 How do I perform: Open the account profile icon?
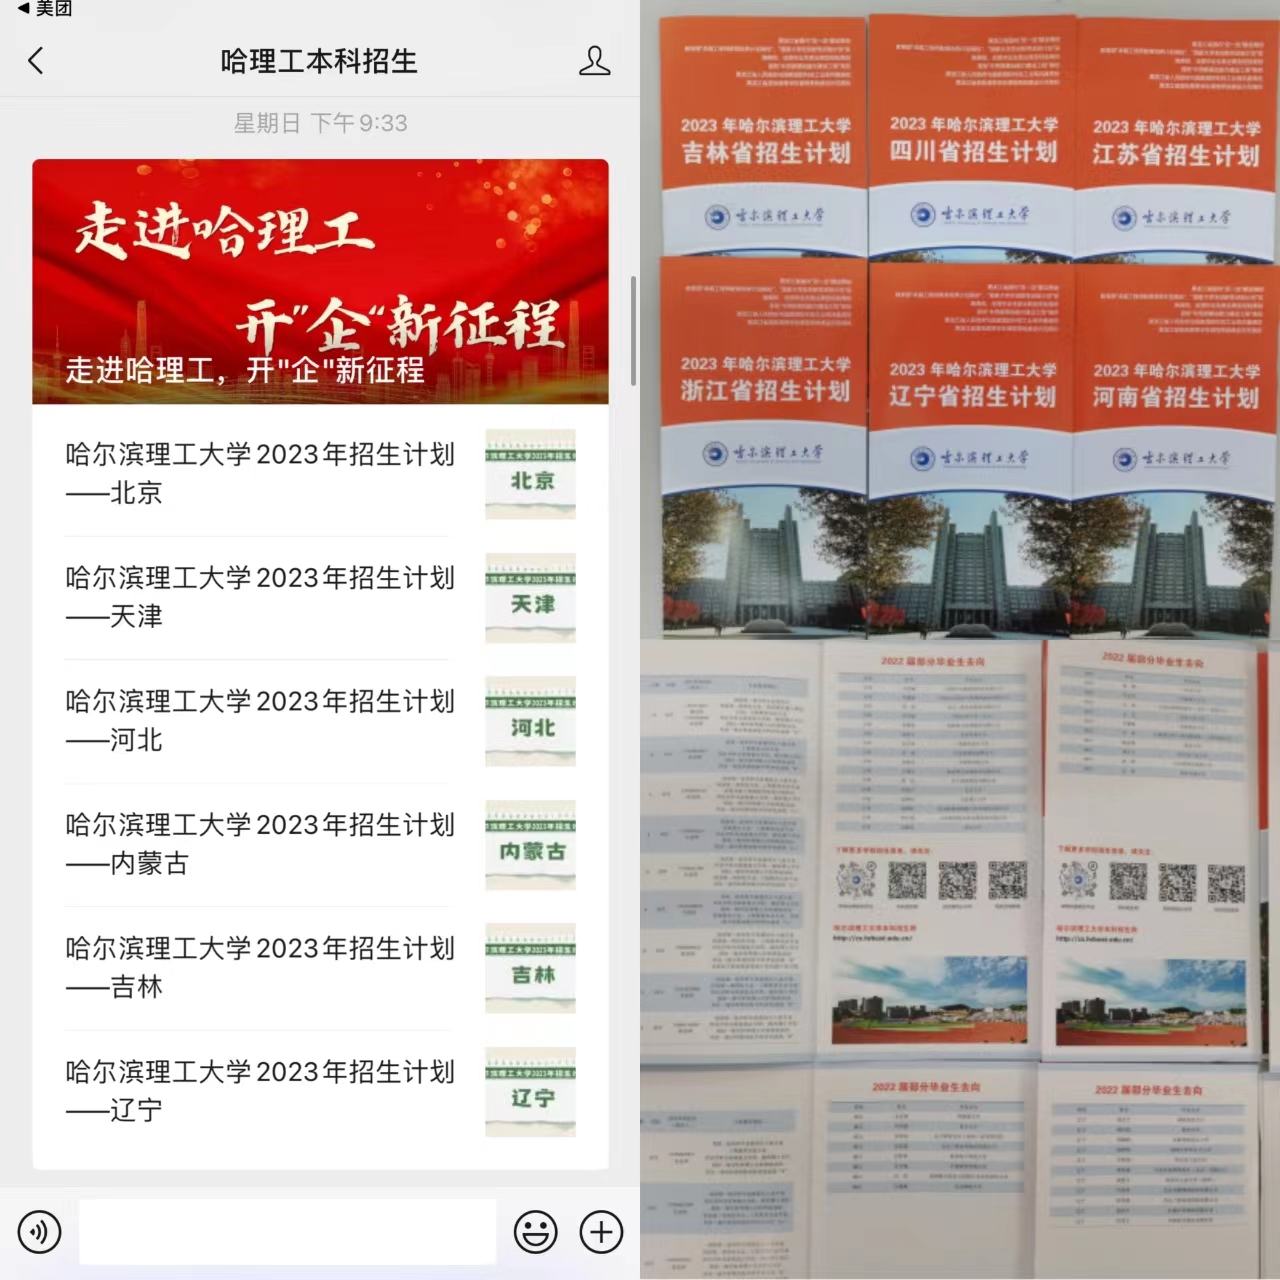[594, 61]
